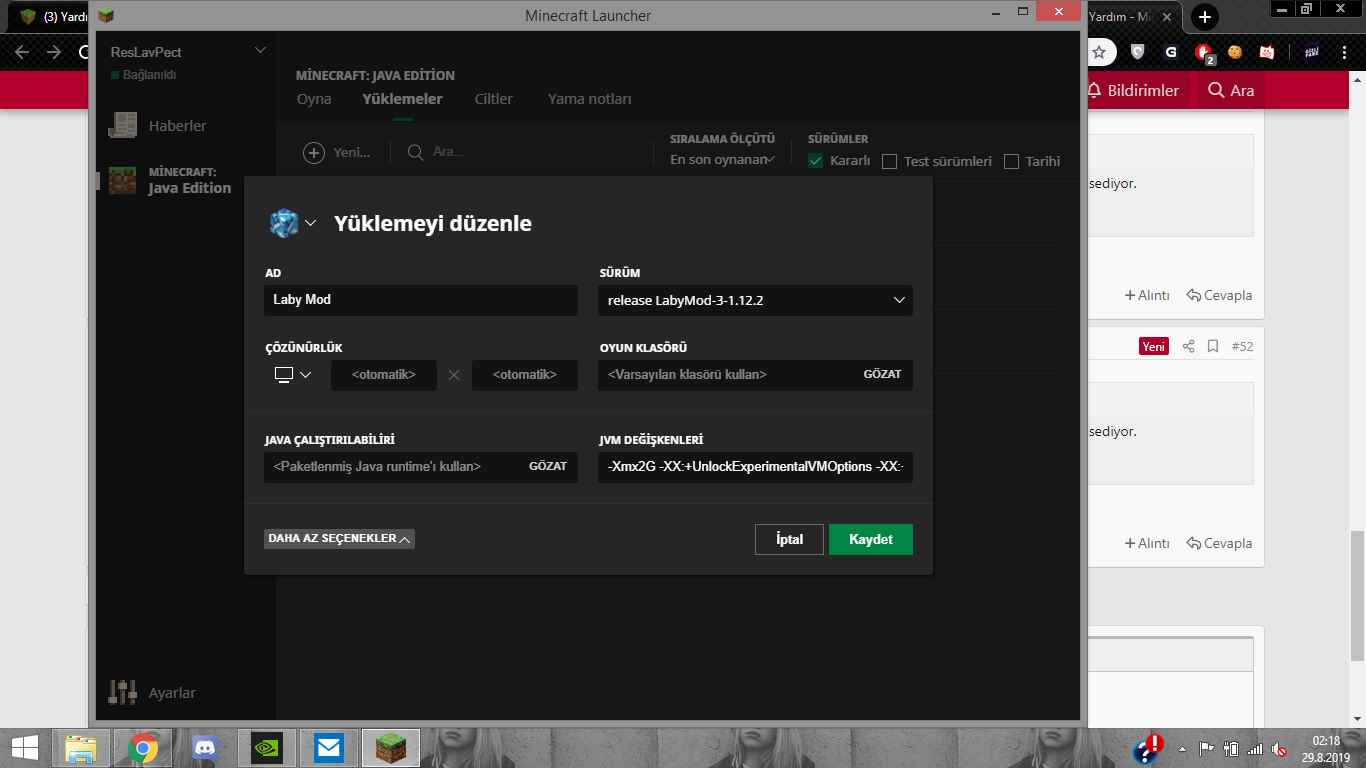Open Discord from the taskbar
The height and width of the screenshot is (768, 1366).
(x=205, y=747)
